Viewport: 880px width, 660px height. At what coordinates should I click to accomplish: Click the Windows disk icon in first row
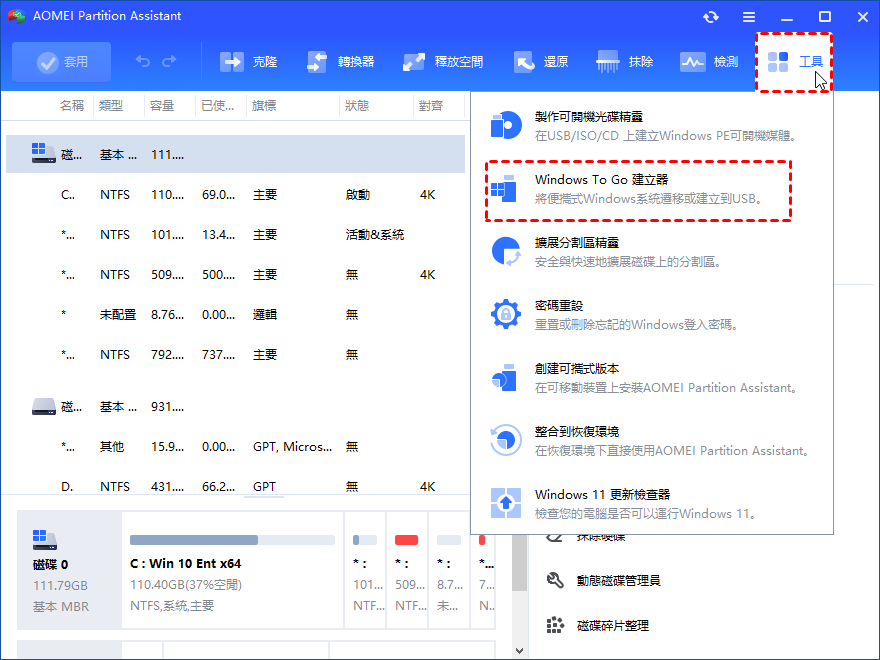tap(43, 153)
